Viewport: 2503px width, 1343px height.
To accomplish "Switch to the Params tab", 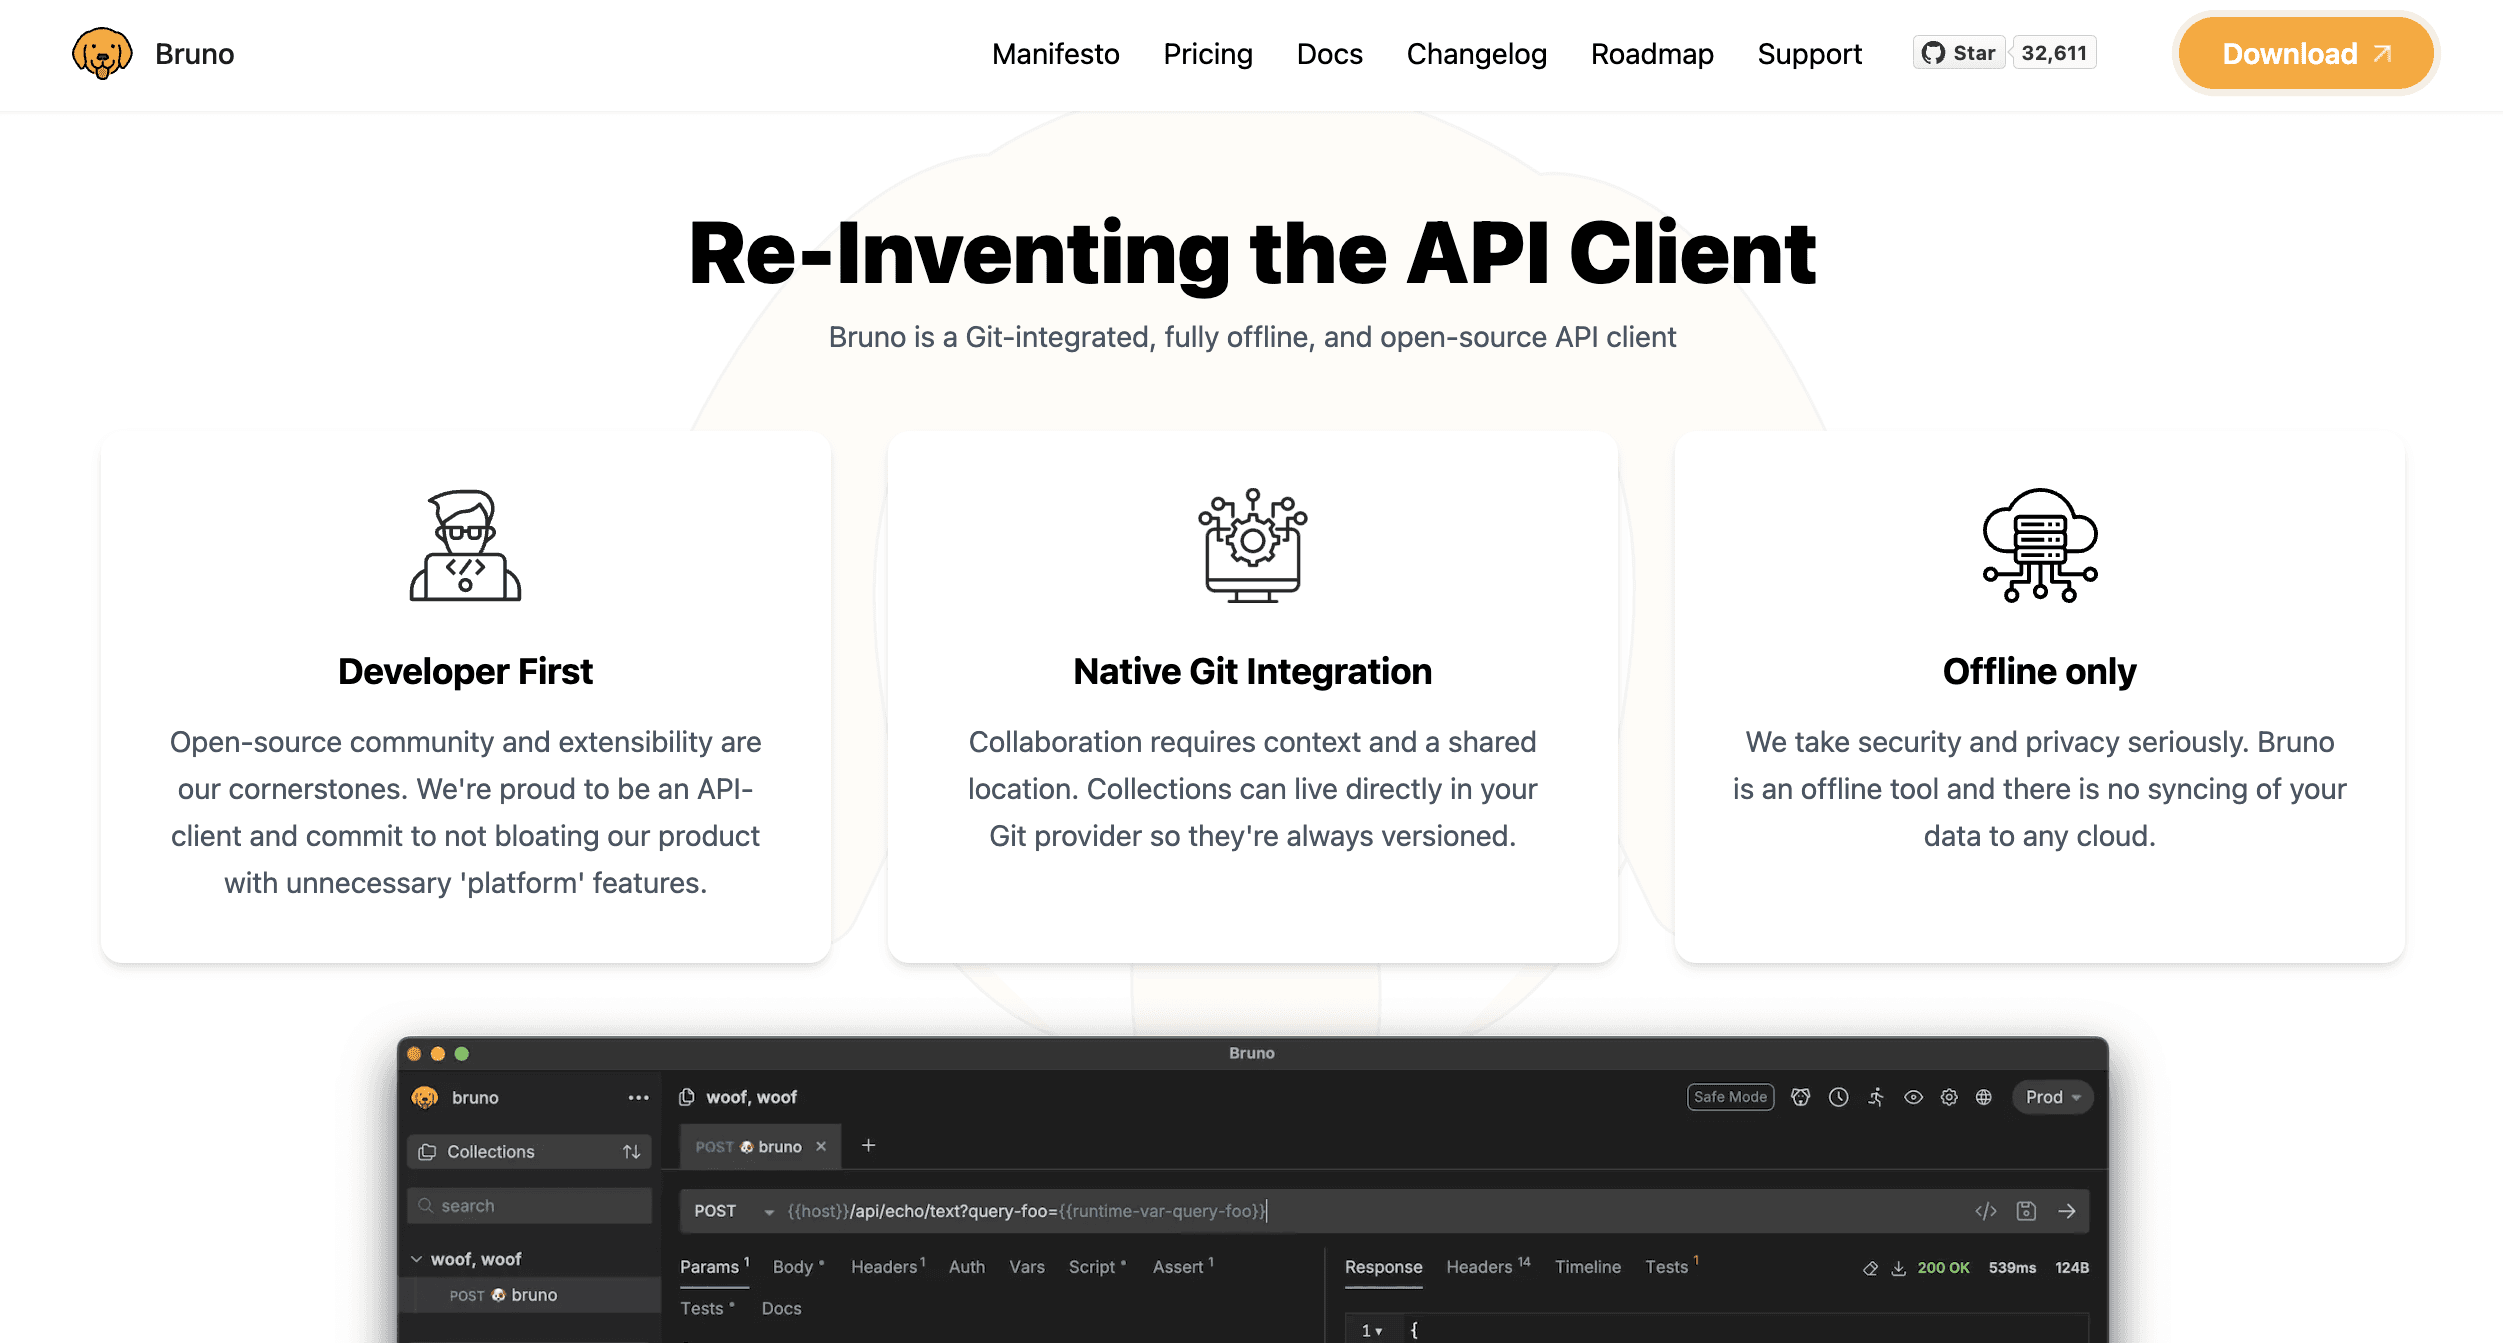I will [x=714, y=1267].
